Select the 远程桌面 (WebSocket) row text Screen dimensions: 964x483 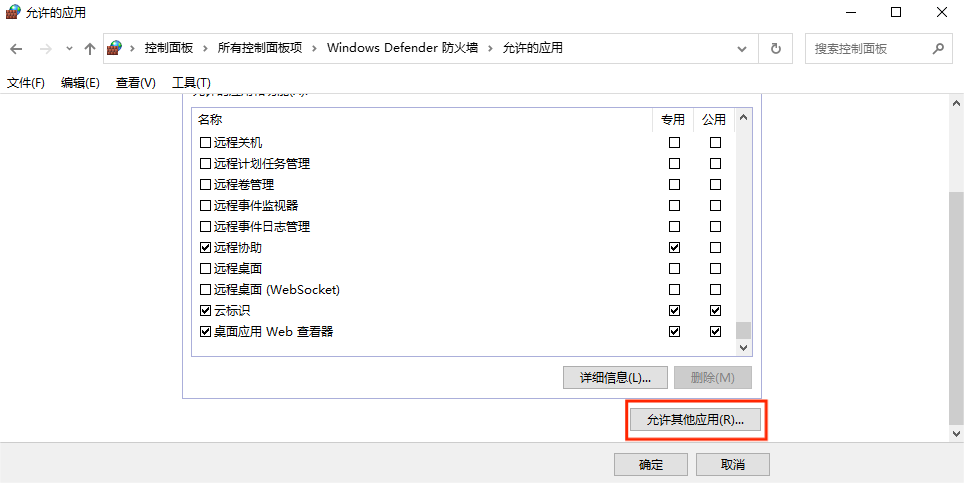(277, 289)
